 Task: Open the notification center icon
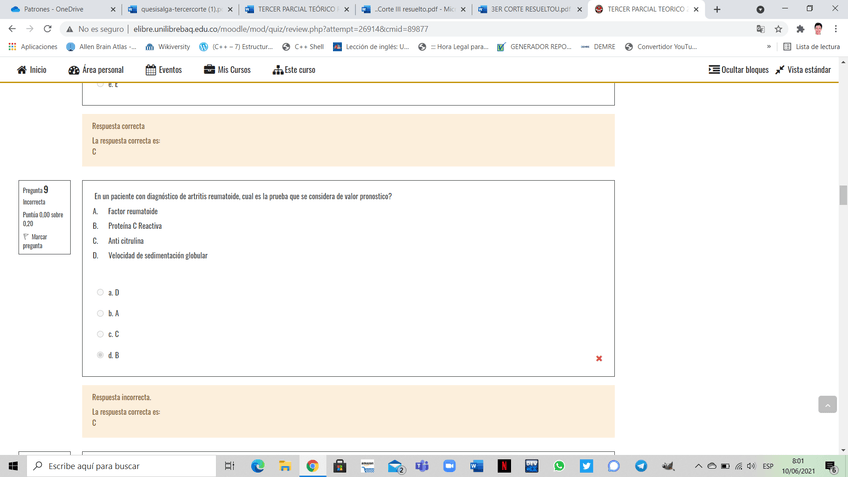(832, 467)
